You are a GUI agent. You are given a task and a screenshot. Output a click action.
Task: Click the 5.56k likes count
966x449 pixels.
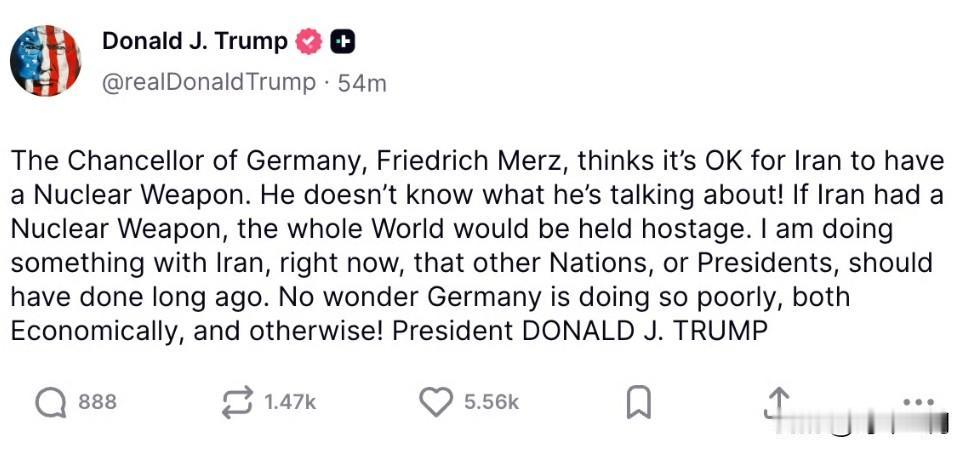(491, 402)
